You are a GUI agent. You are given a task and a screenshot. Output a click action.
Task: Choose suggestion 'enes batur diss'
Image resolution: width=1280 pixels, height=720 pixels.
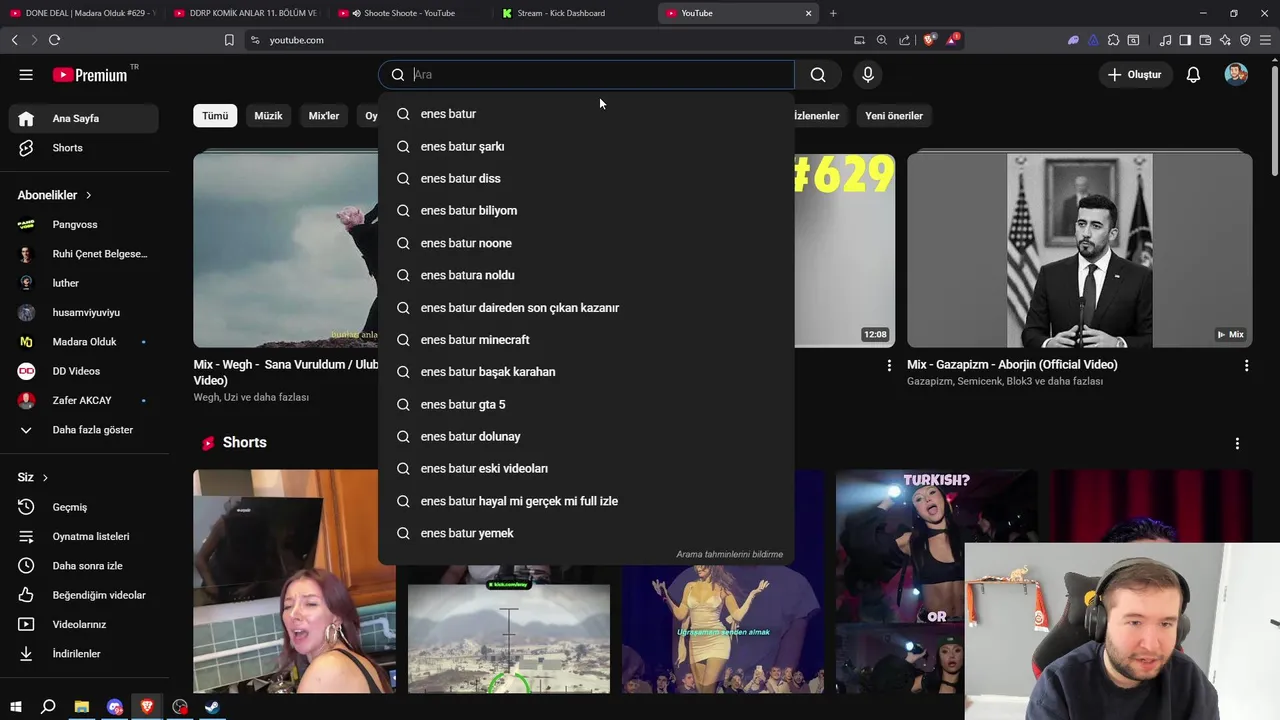pyautogui.click(x=586, y=178)
